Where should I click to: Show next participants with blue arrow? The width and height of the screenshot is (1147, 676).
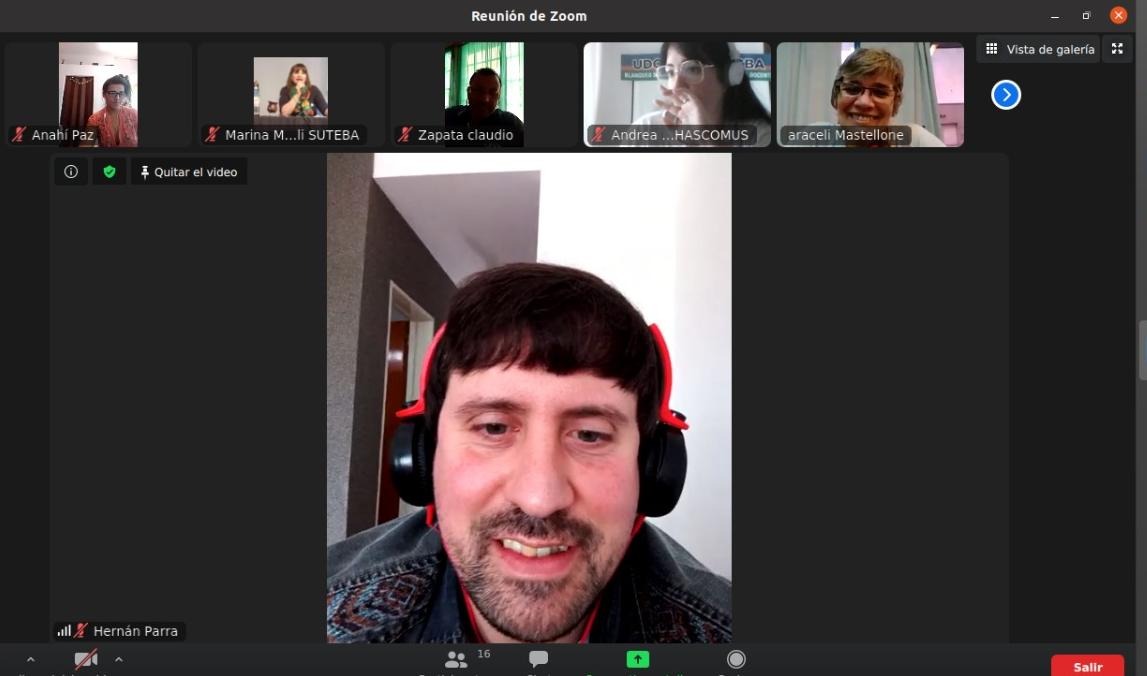1006,95
